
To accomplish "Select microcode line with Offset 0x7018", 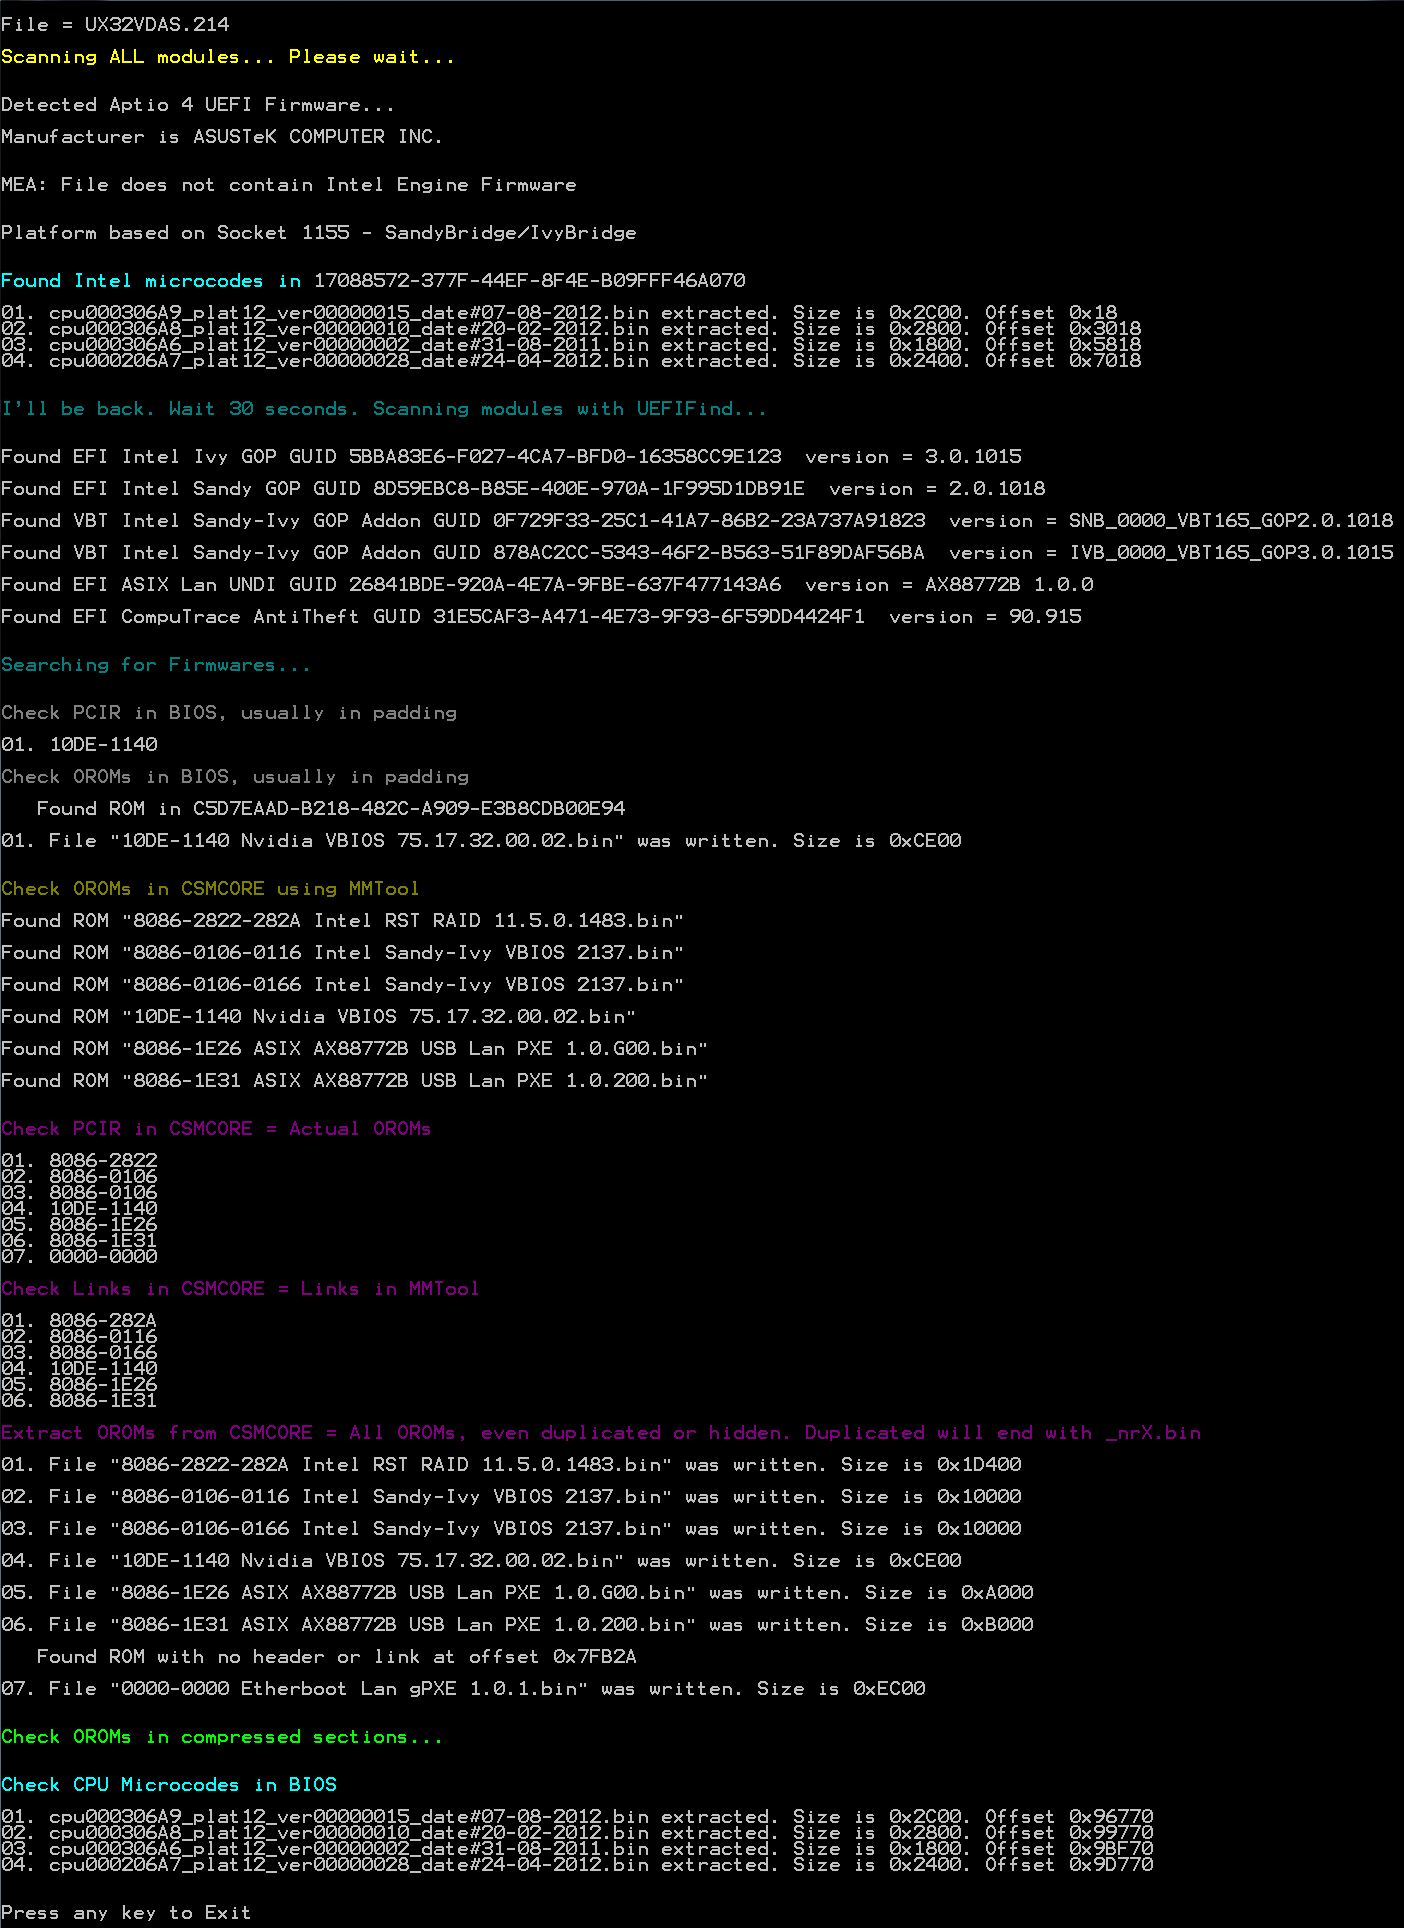I will click(x=571, y=360).
